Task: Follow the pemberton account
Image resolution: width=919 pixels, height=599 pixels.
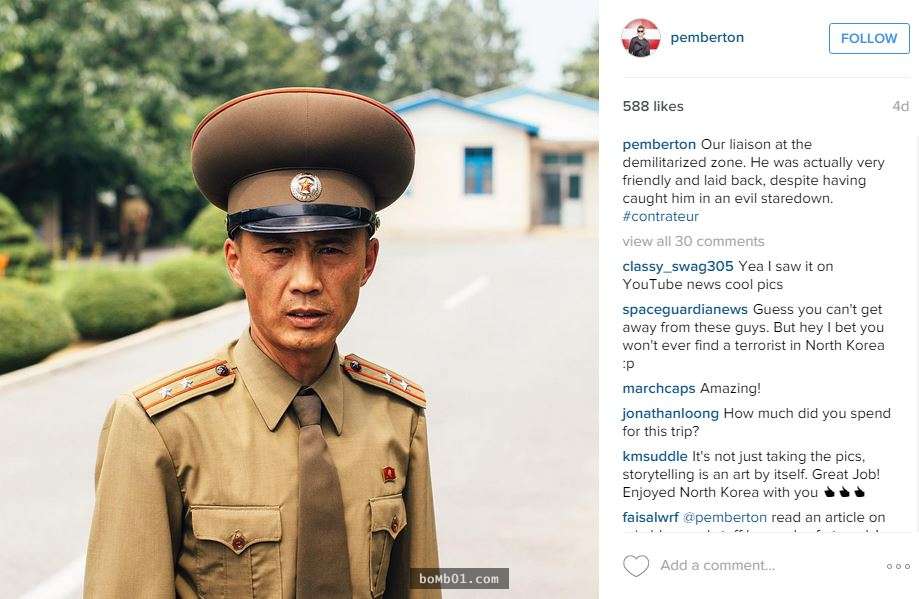Action: coord(869,38)
